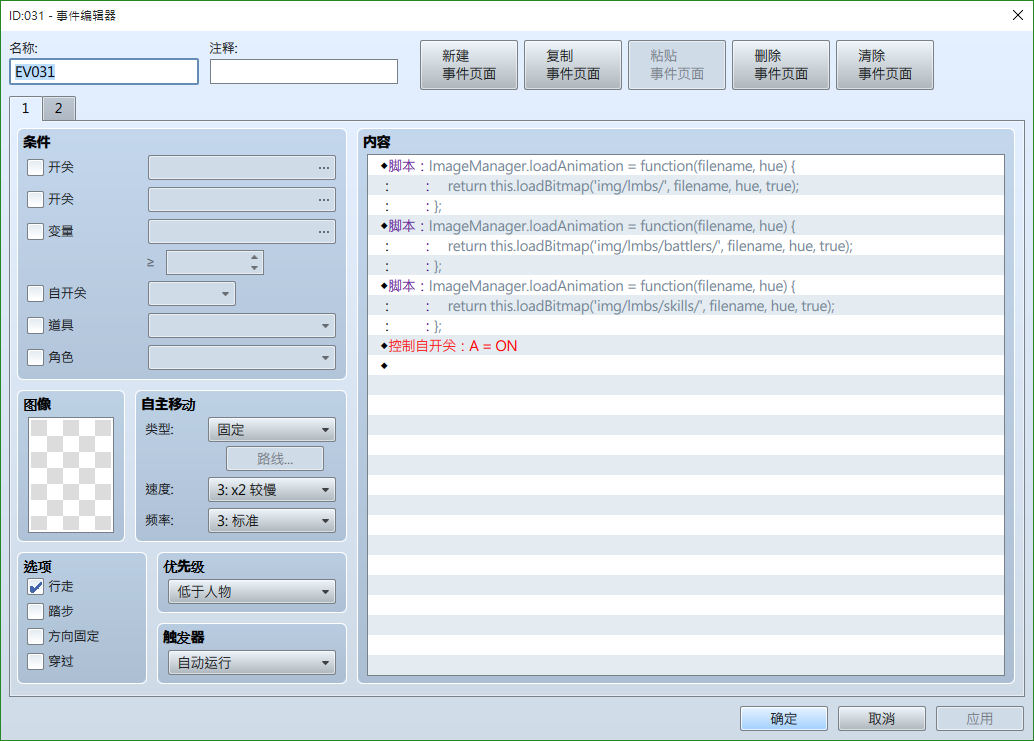Uncheck the 行走 option

[x=36, y=587]
